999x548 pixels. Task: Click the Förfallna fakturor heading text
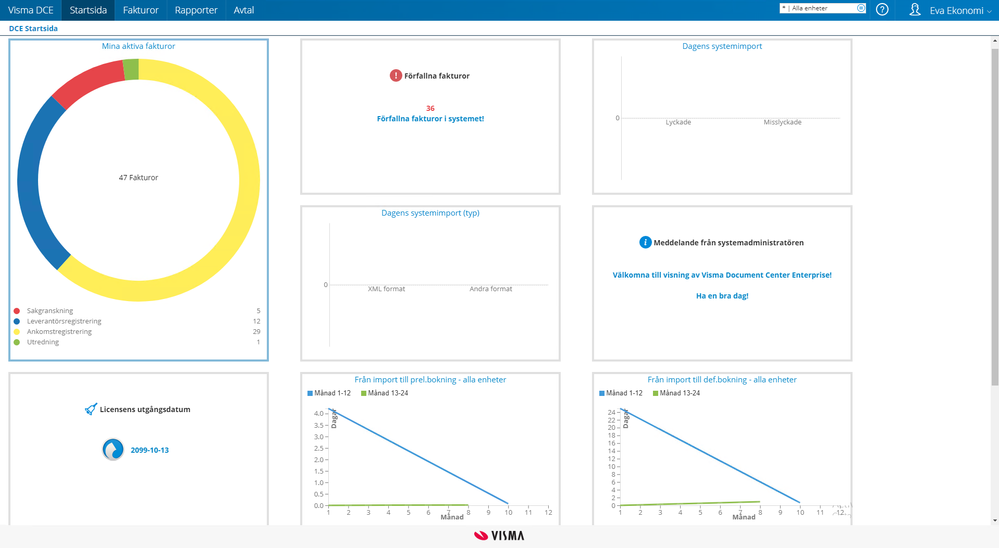point(436,76)
